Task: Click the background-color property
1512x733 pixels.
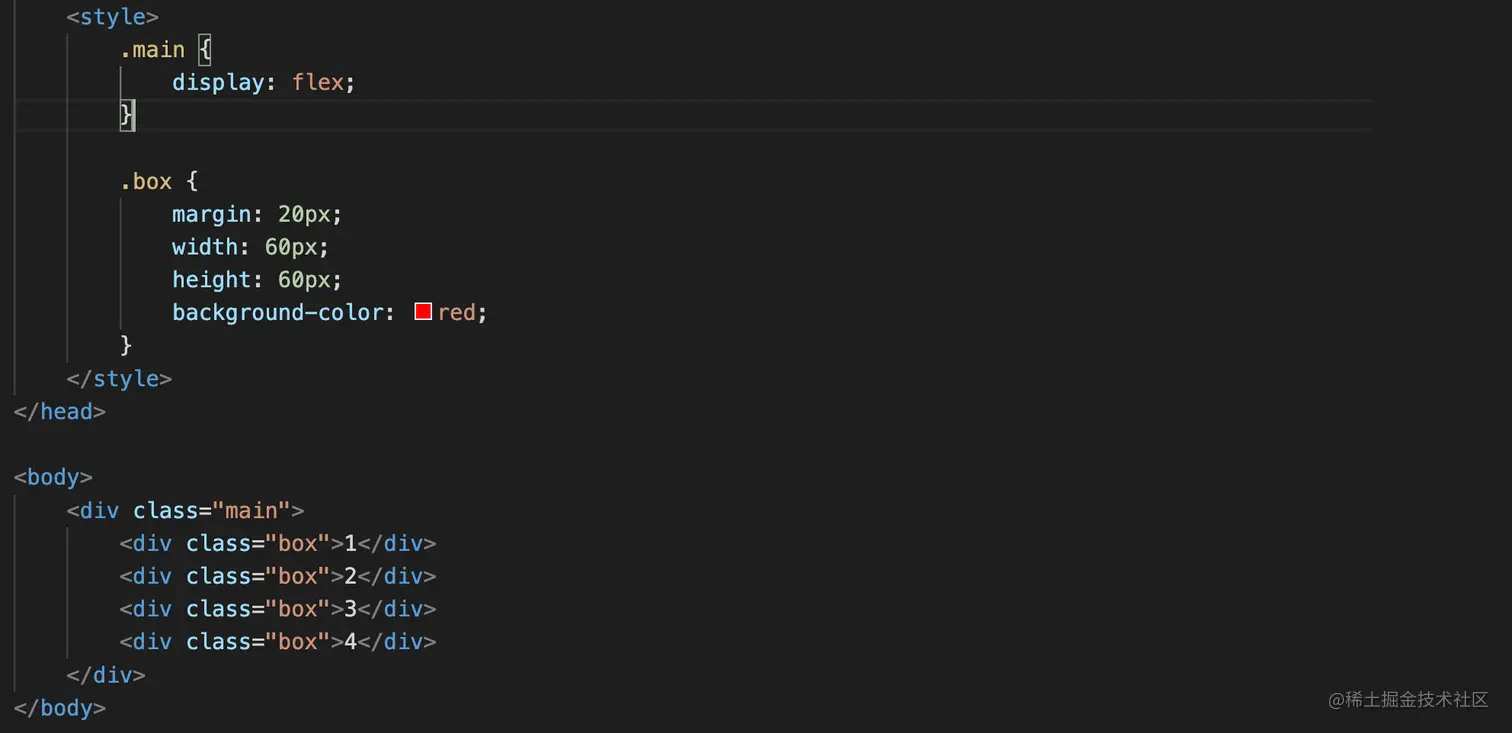Action: click(277, 313)
